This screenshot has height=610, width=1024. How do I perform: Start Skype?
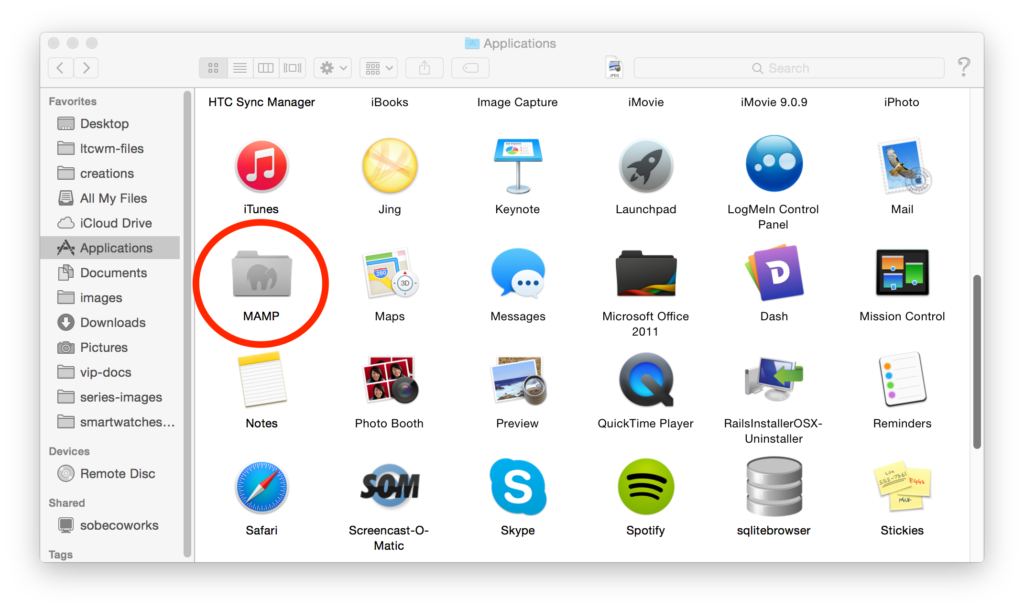point(517,487)
